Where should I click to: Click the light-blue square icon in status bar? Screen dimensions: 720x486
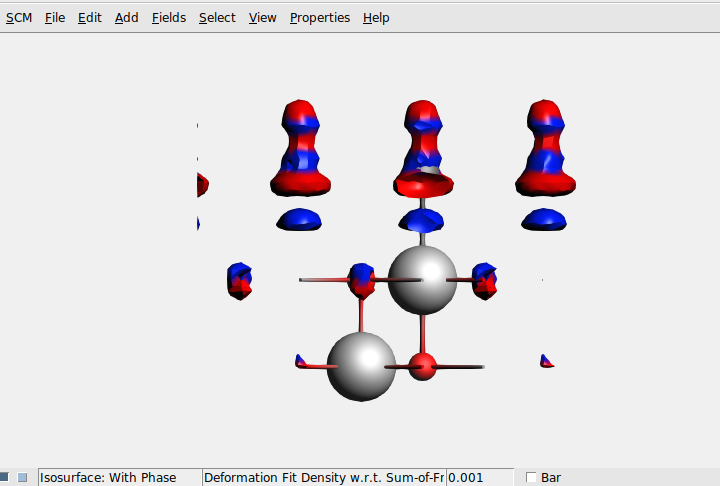23,478
